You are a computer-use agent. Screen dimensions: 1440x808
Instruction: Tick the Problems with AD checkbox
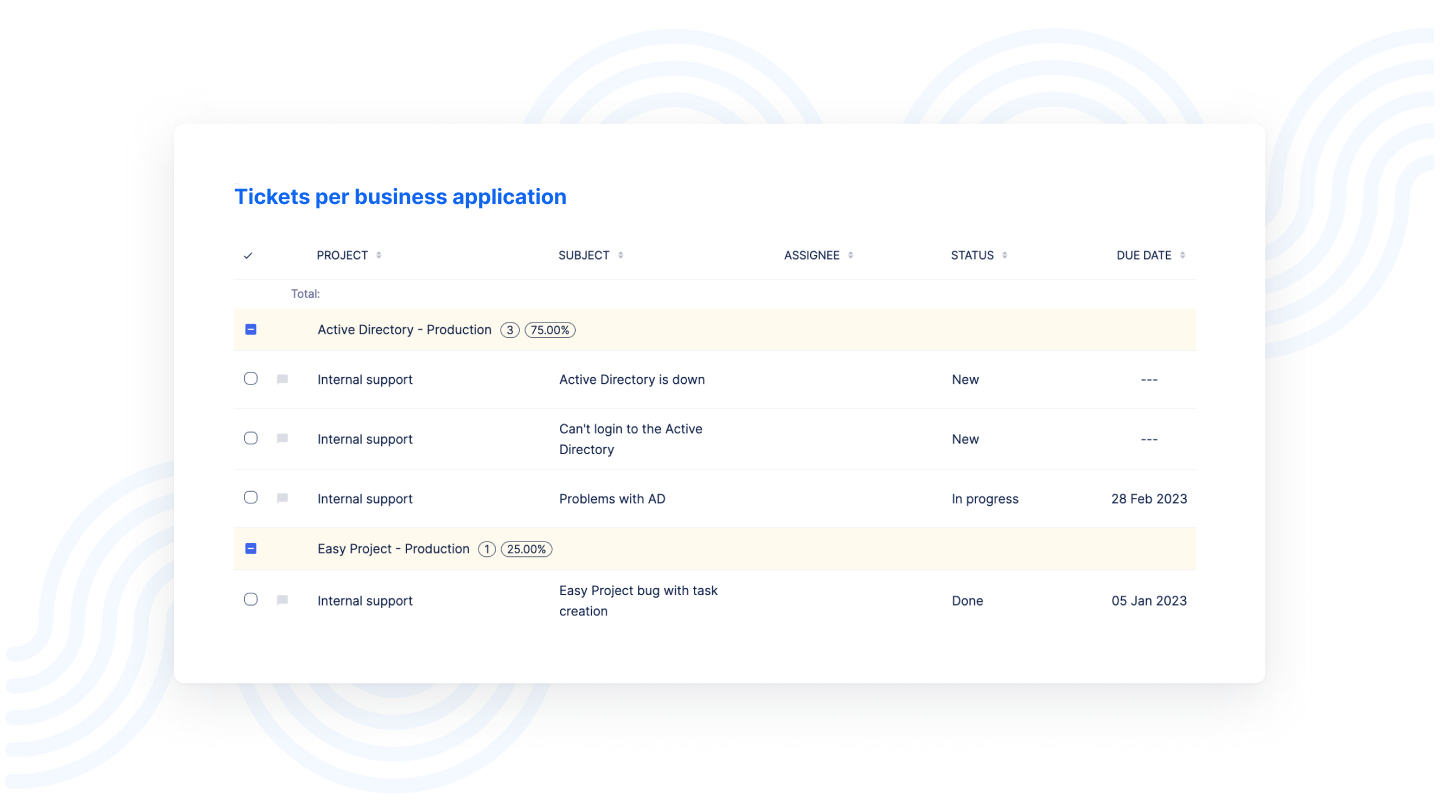(251, 498)
